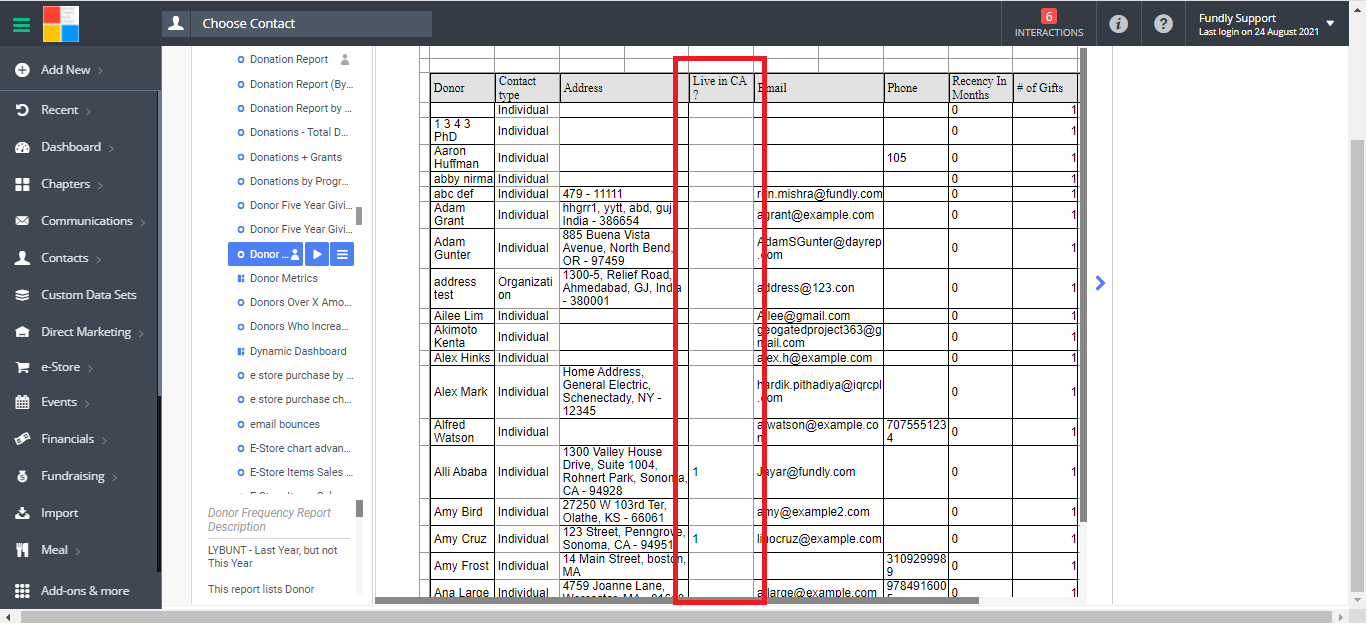Open the Choose Contact person icon
The height and width of the screenshot is (625, 1368).
tap(176, 23)
